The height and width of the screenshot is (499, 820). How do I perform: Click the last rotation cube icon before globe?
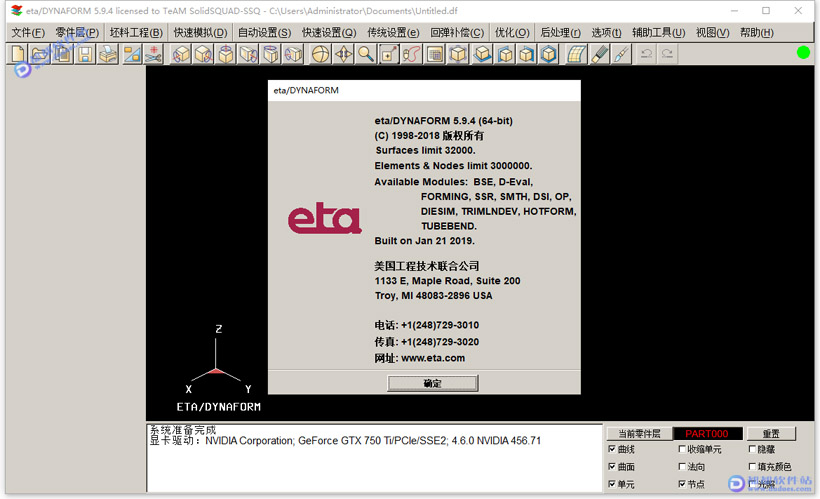pos(293,54)
